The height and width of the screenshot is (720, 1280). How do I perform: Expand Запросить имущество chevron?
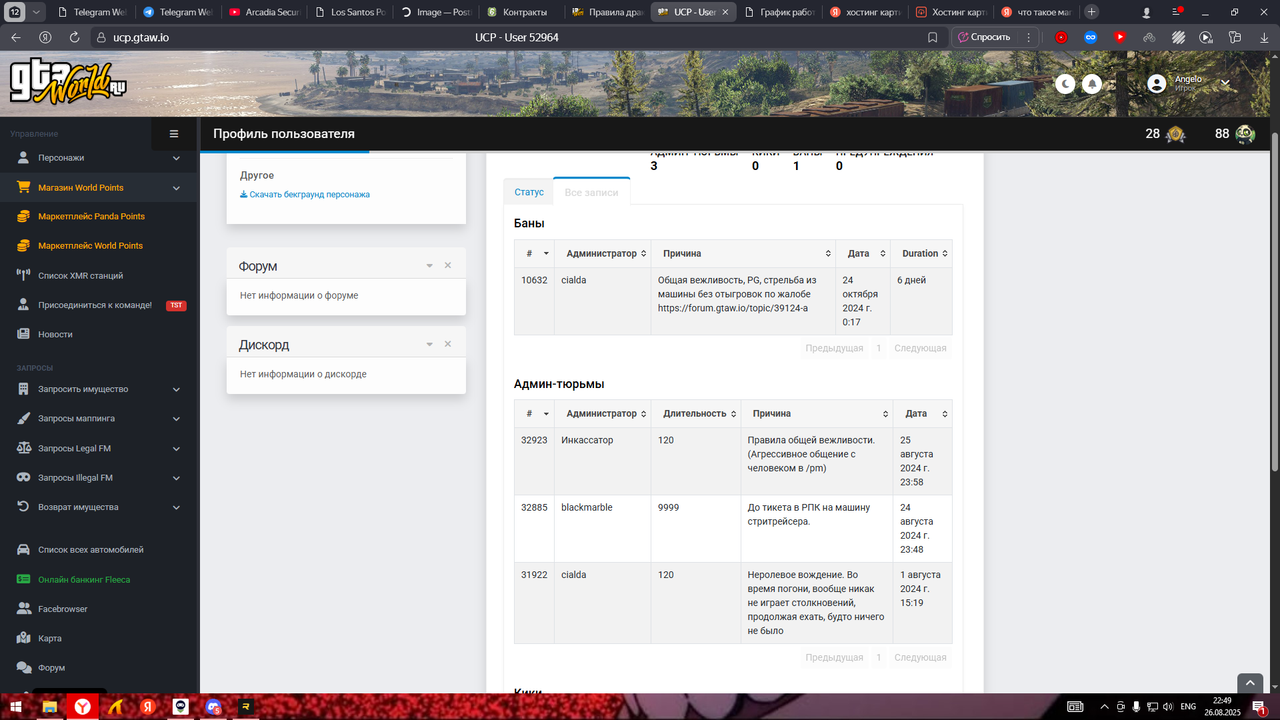point(176,389)
